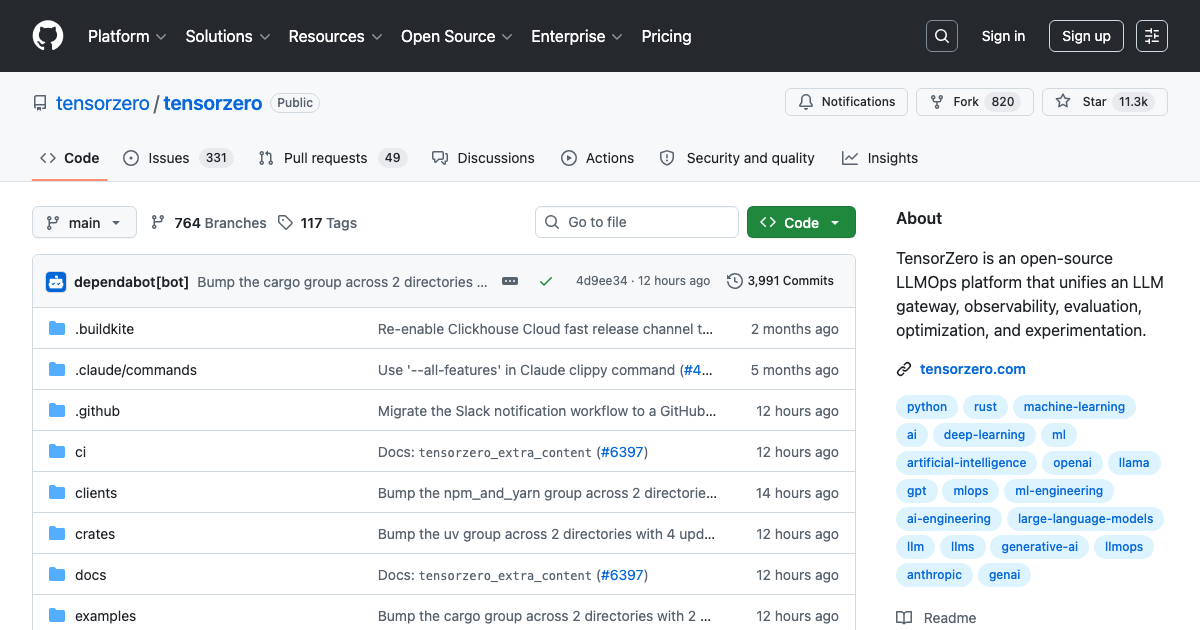Switch to the Actions tab
Viewport: 1200px width, 630px height.
click(597, 158)
